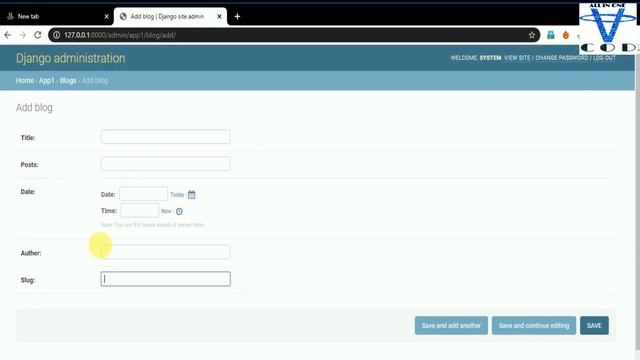This screenshot has width=640, height=360.
Task: Click the page vertical scrollbar
Action: (637, 202)
